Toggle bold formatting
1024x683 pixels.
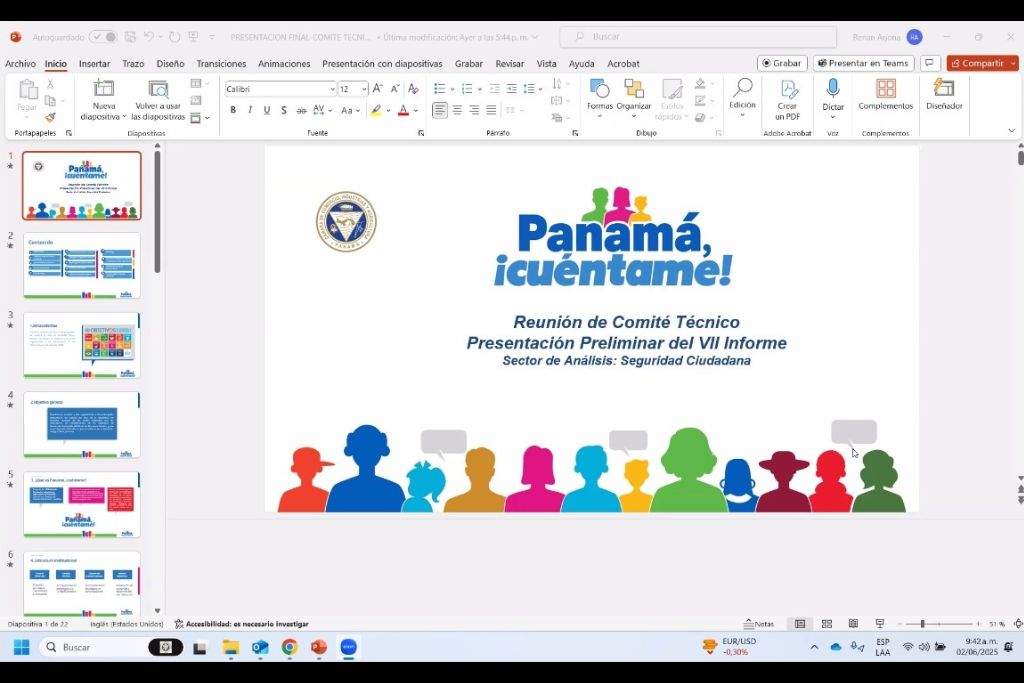tap(233, 110)
